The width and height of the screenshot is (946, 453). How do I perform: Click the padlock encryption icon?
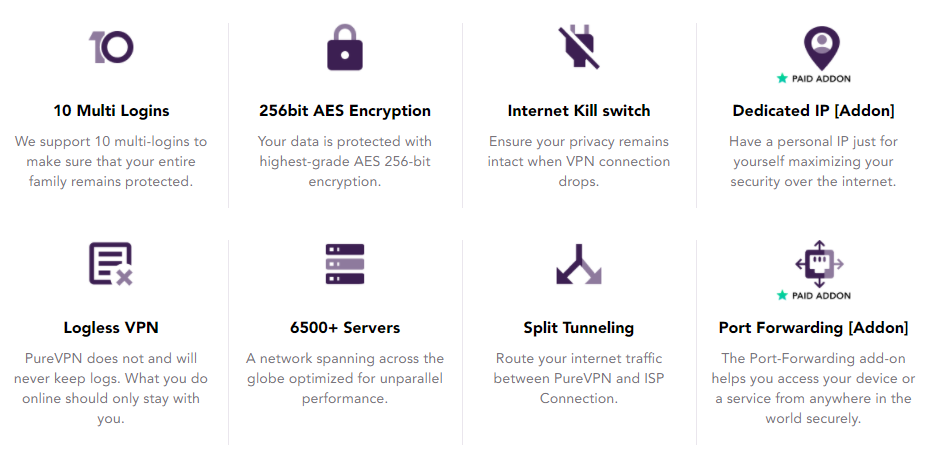click(x=345, y=47)
